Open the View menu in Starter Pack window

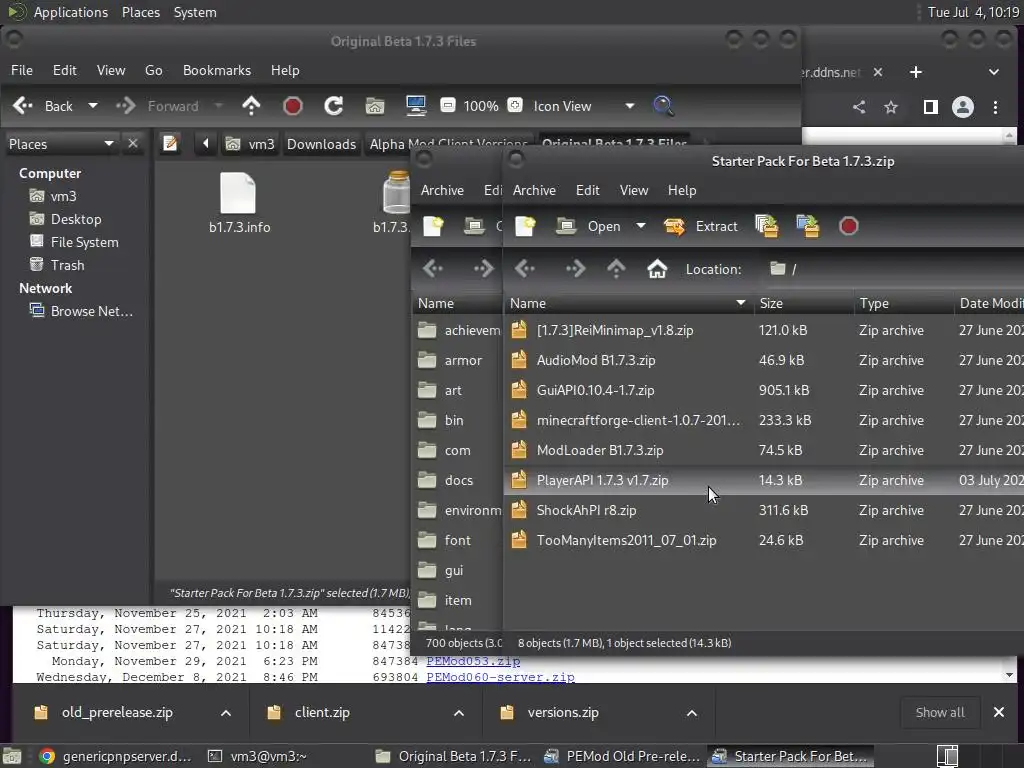[x=633, y=190]
